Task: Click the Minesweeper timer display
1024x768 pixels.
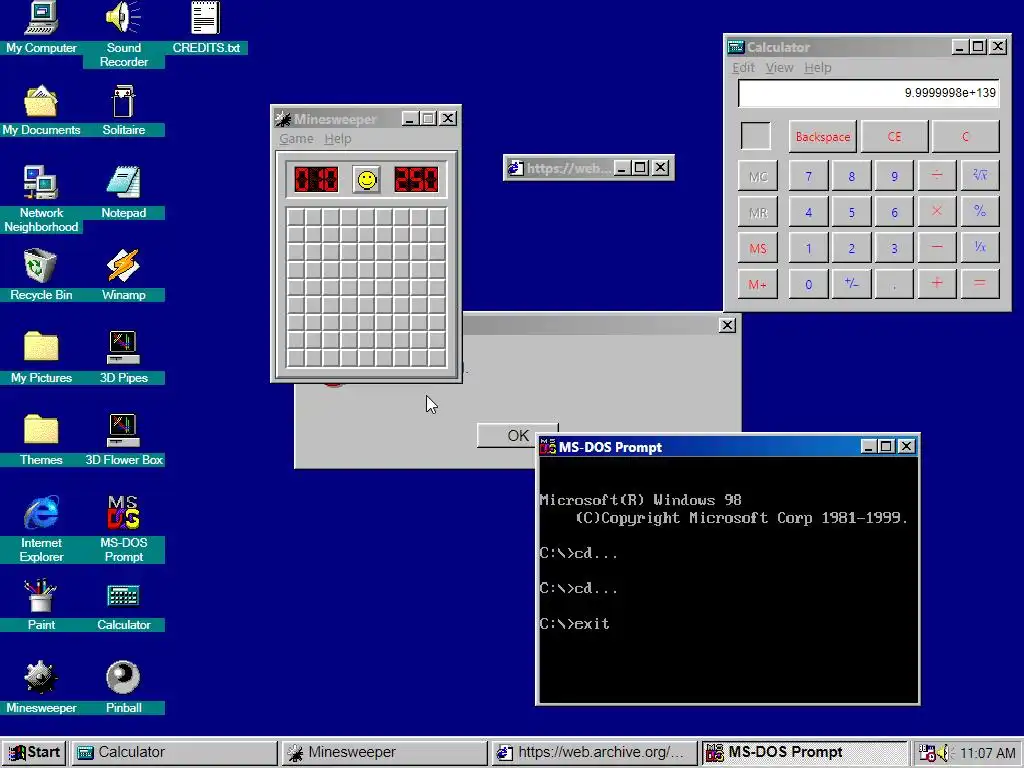Action: point(416,180)
